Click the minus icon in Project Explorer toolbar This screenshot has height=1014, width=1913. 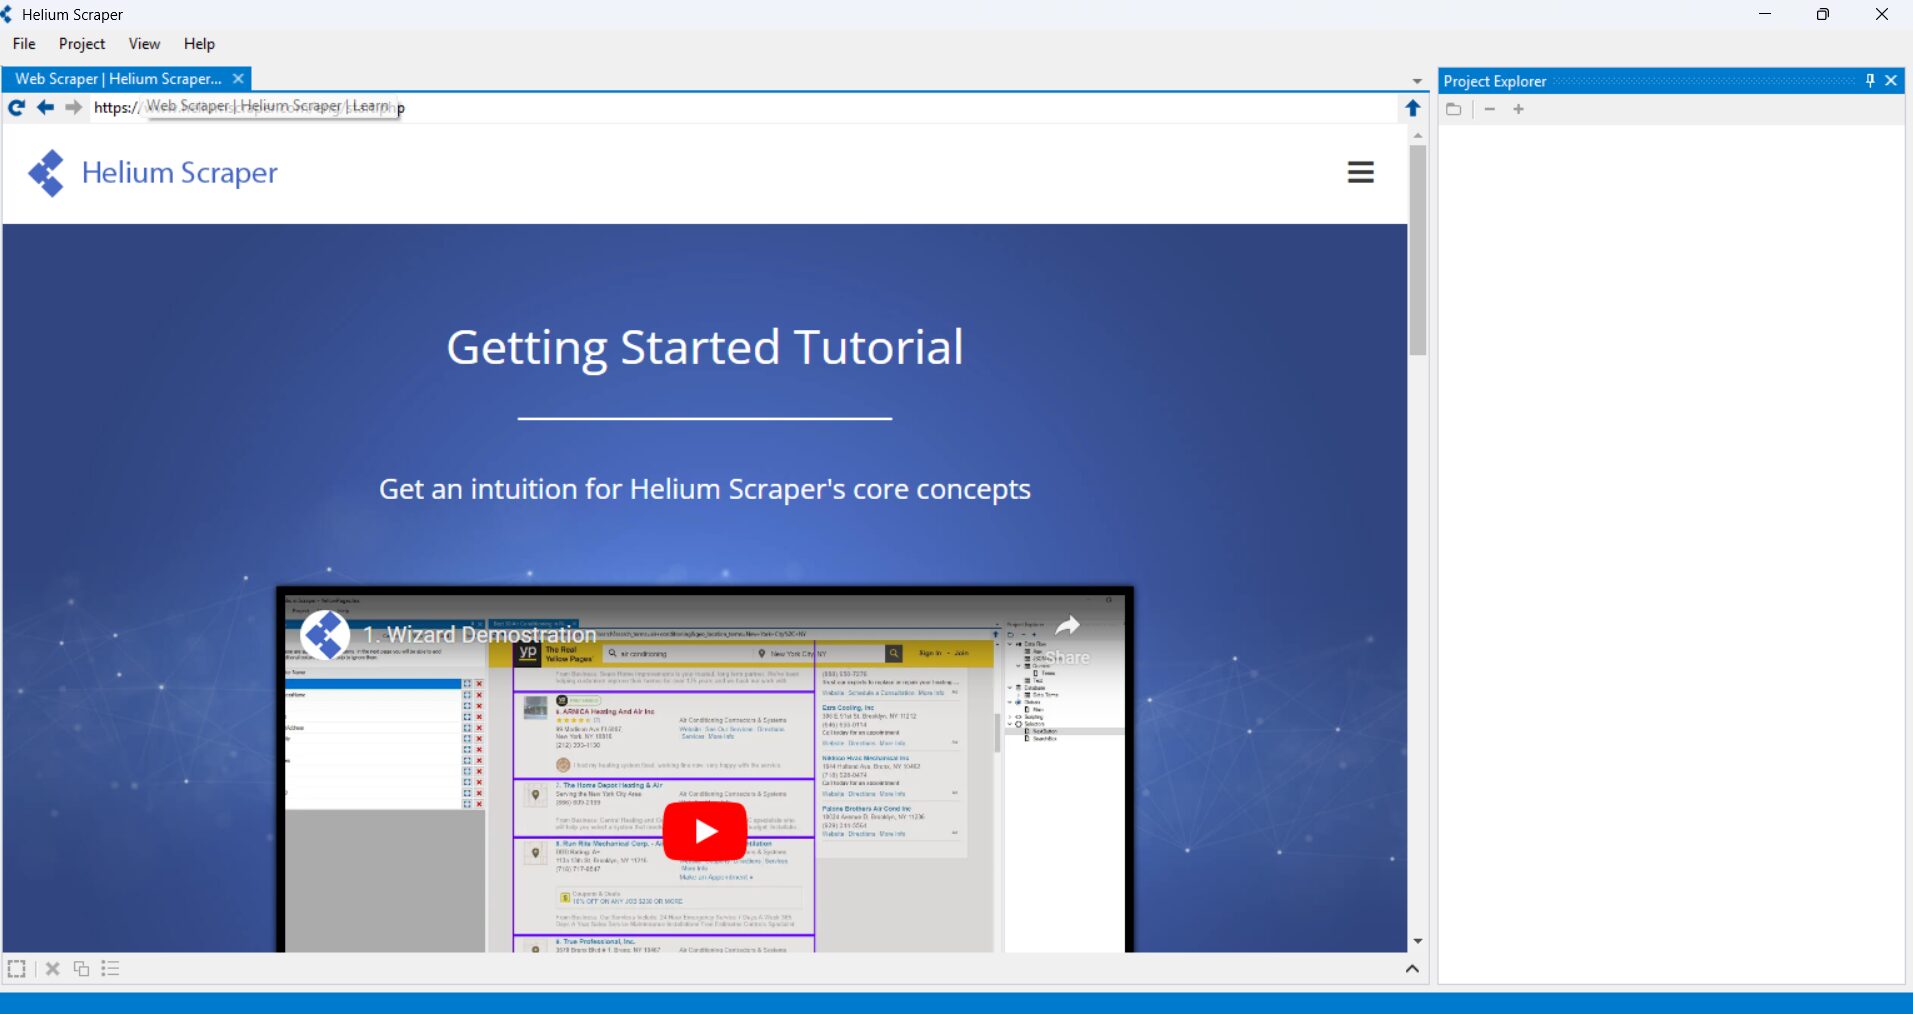tap(1490, 109)
